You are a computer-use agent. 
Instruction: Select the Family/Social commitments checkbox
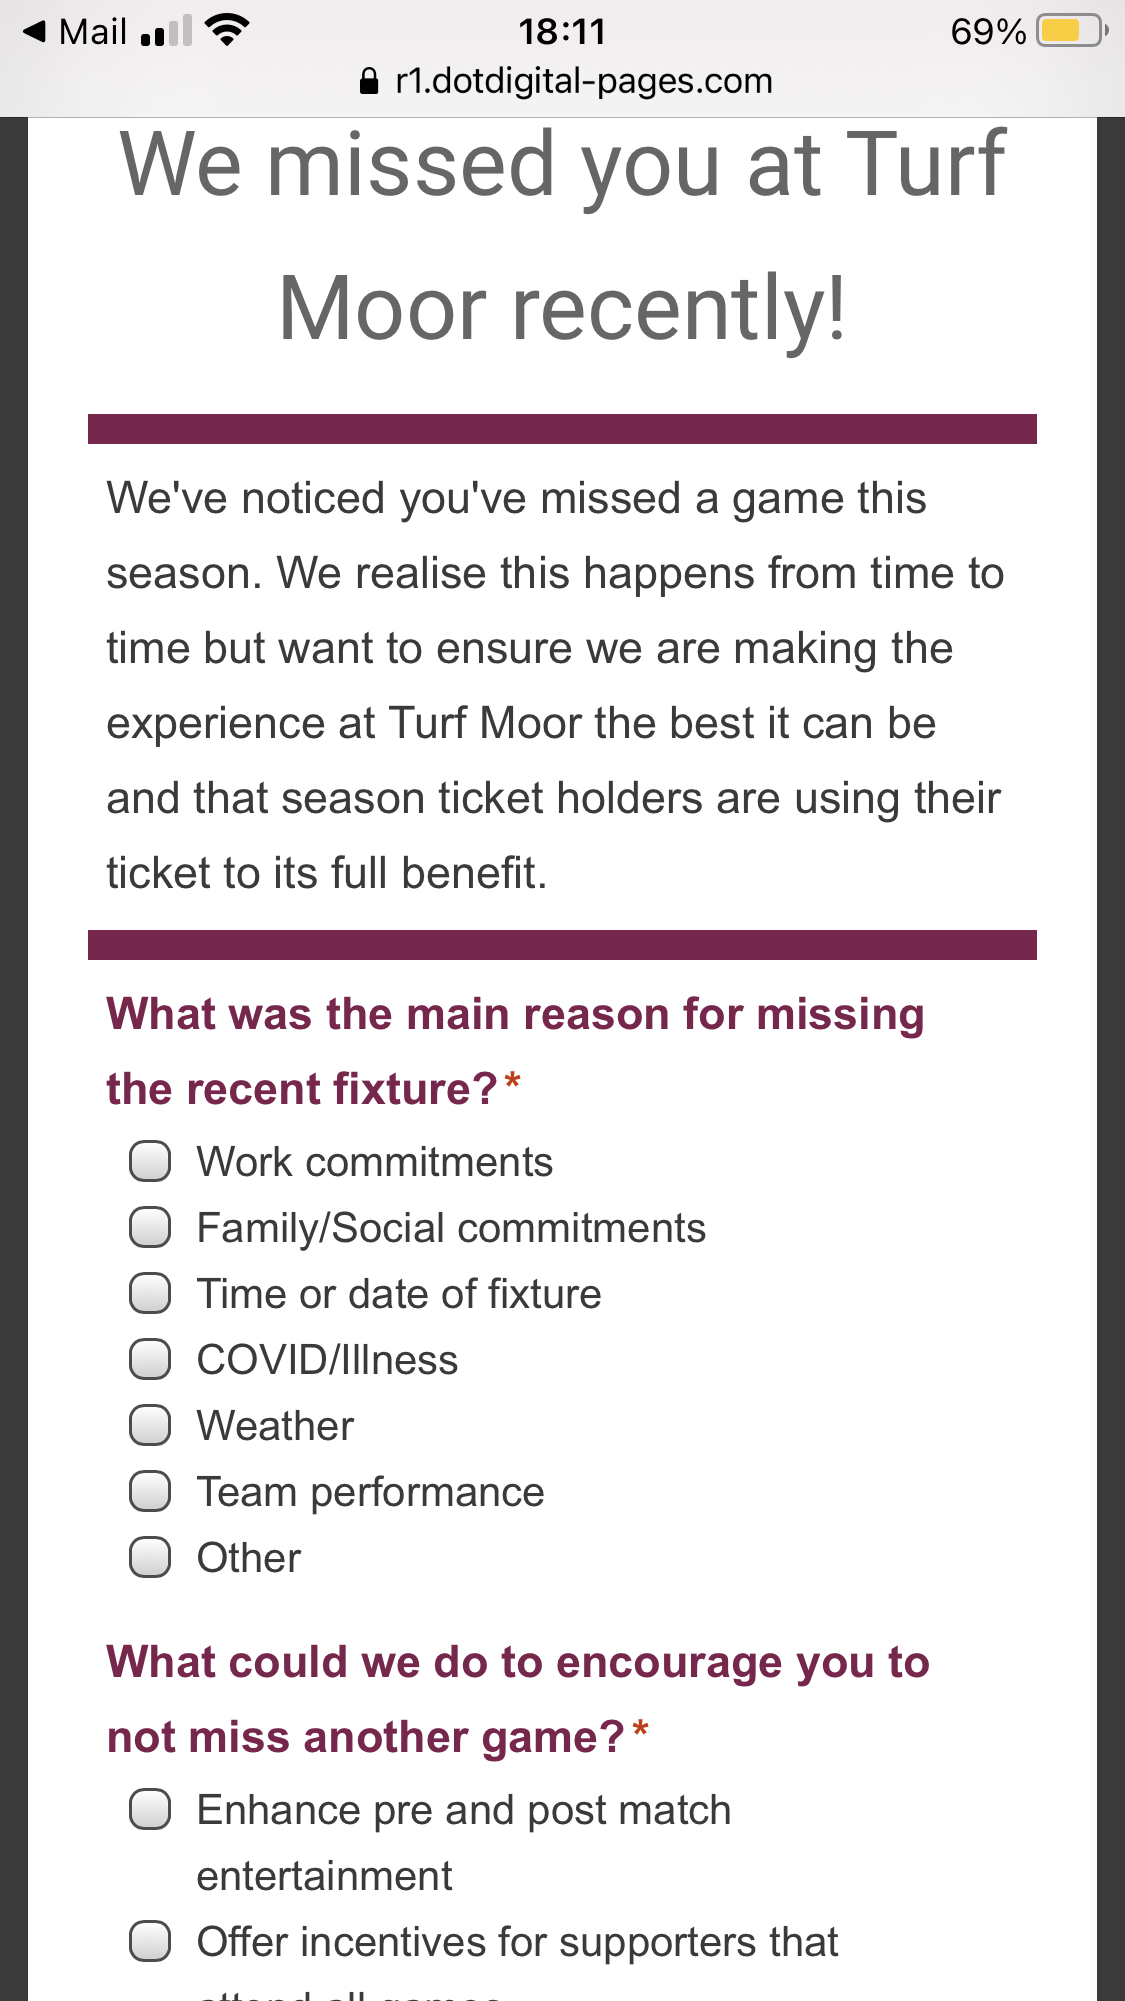coord(150,1228)
